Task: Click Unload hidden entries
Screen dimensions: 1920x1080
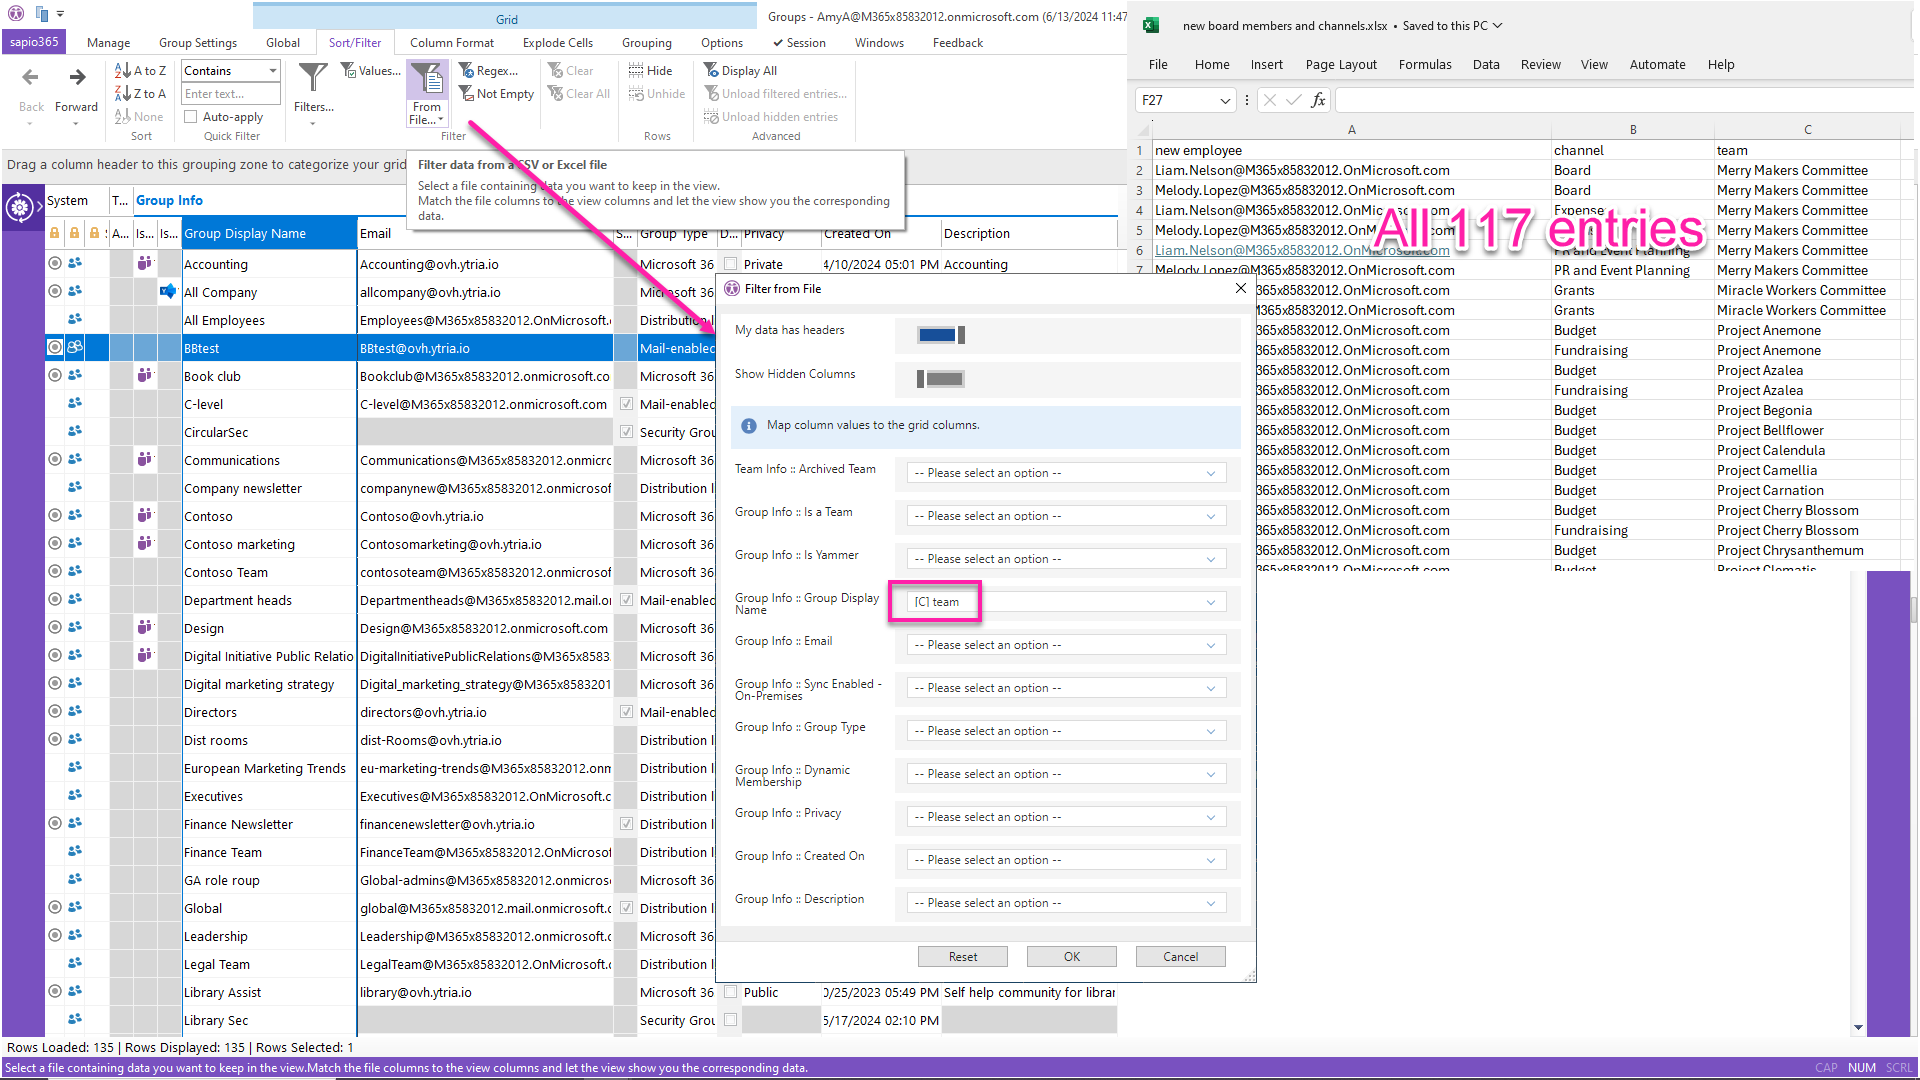Action: coord(771,117)
